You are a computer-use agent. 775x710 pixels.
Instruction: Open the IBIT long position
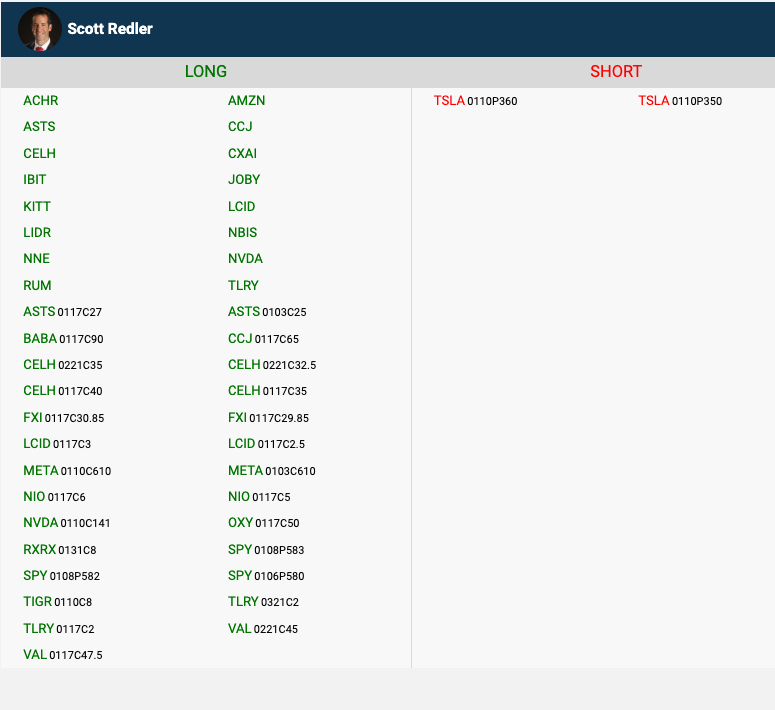[35, 180]
